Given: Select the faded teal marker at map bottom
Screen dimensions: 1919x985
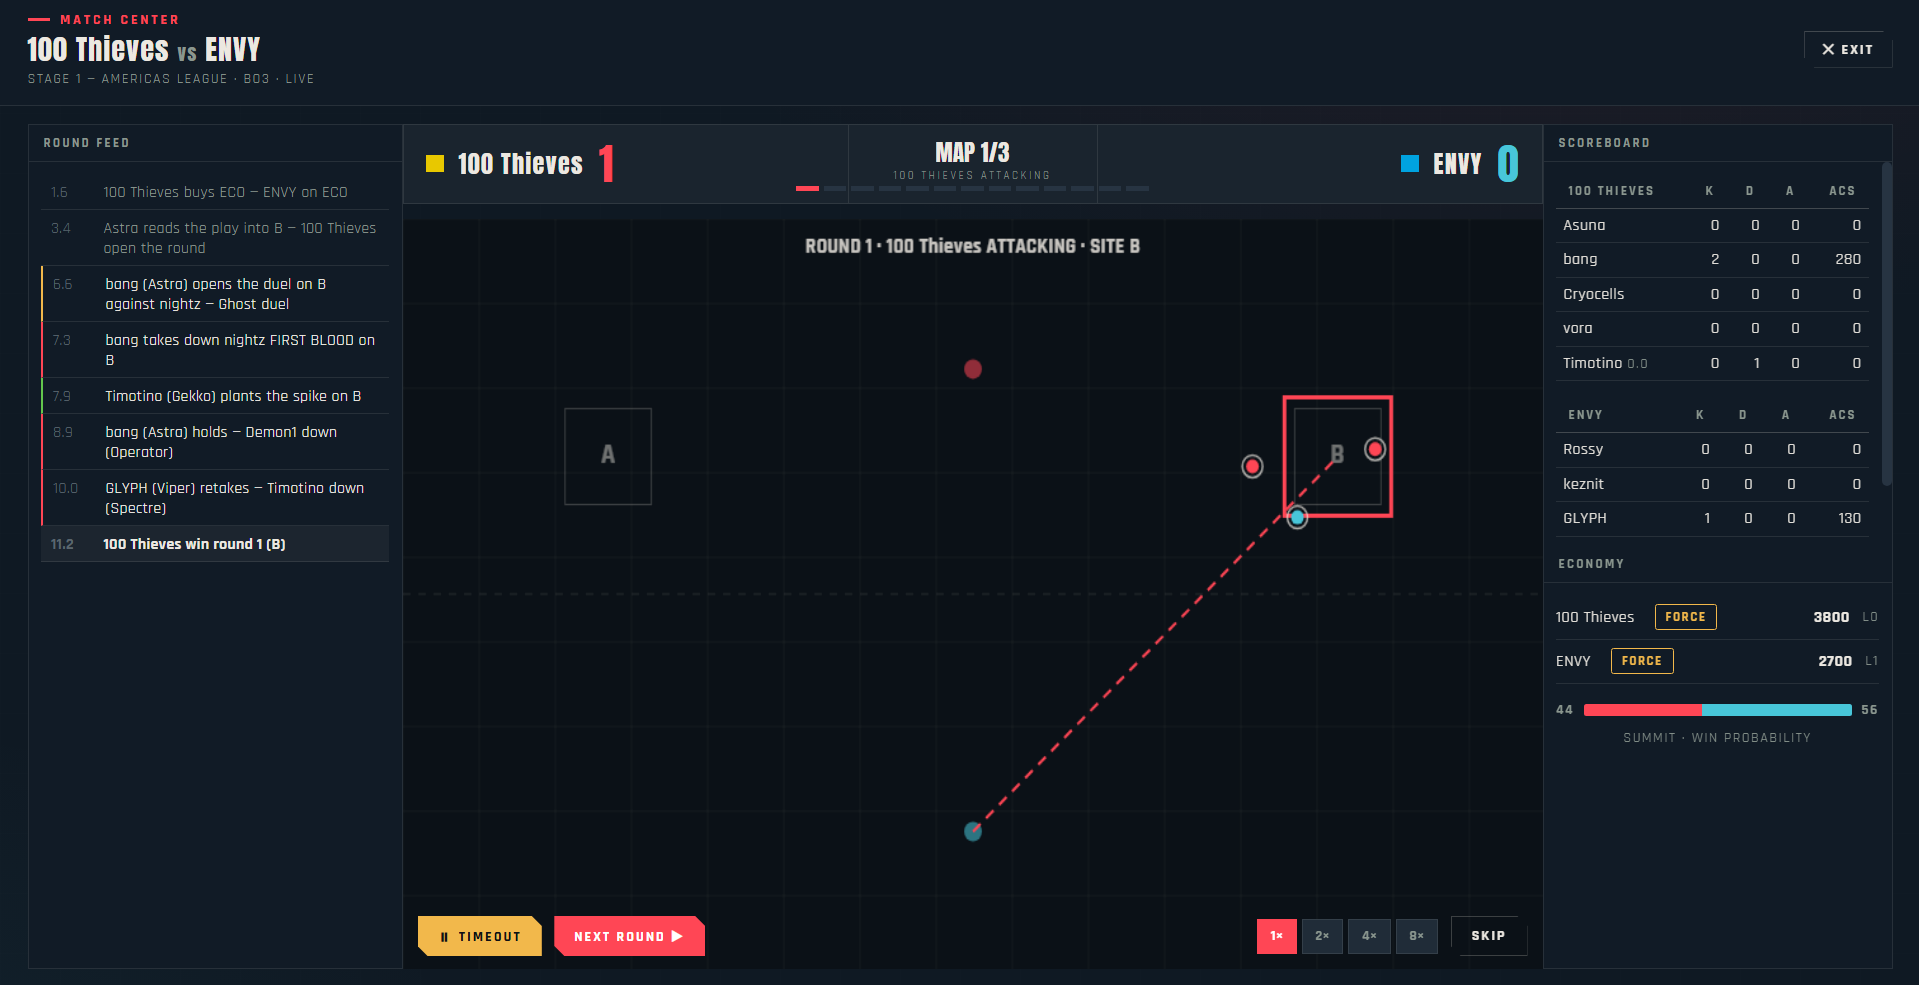Looking at the screenshot, I should [x=973, y=831].
